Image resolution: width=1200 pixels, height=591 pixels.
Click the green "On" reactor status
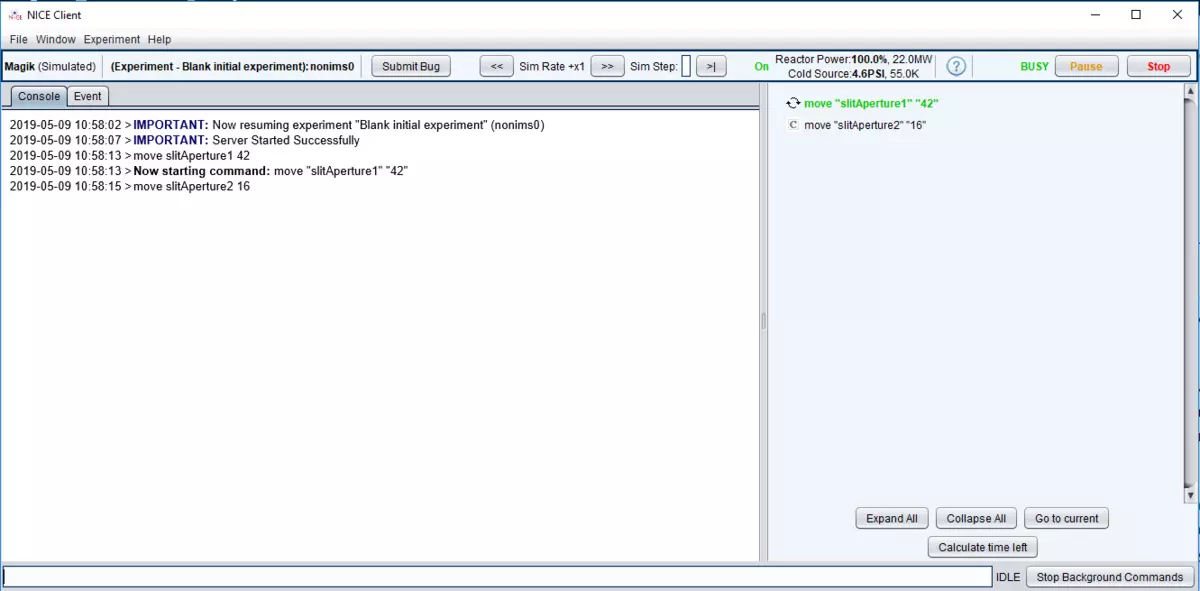[762, 67]
